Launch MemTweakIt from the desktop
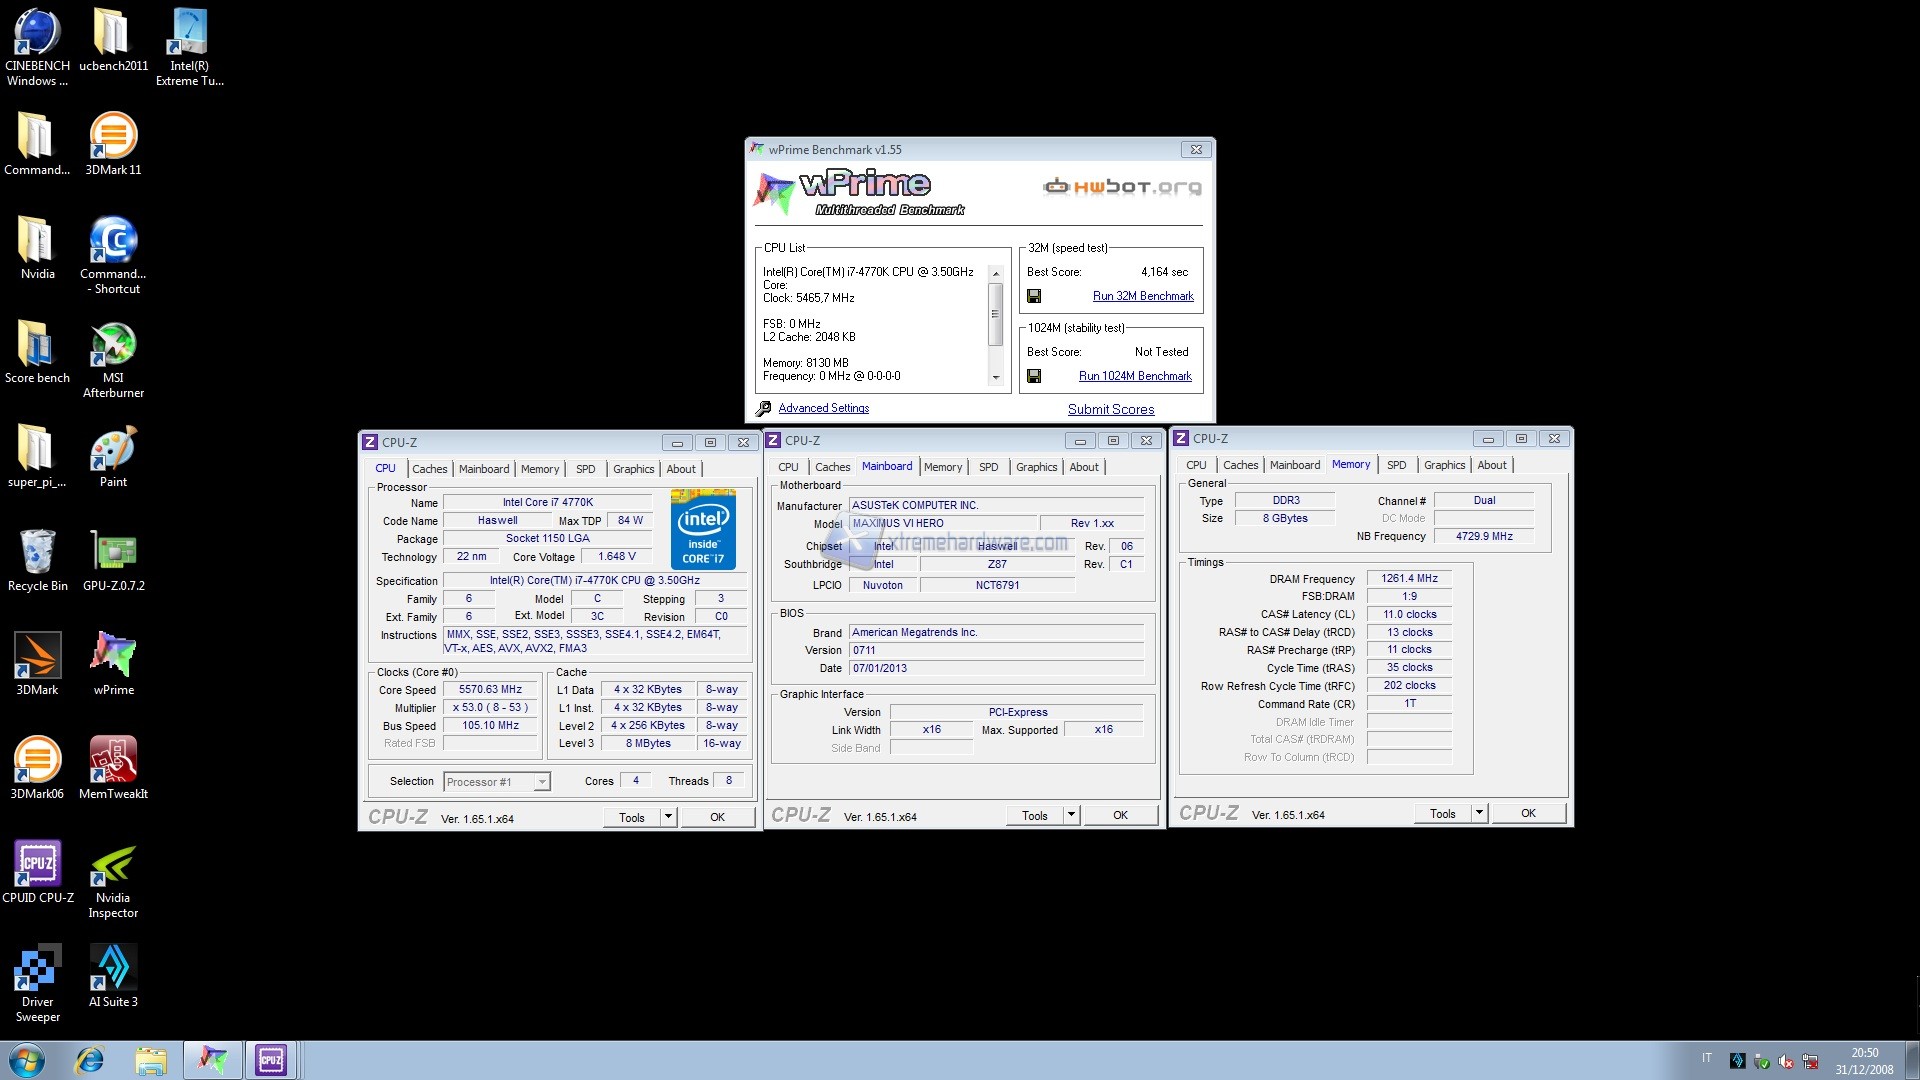This screenshot has height=1080, width=1920. point(112,757)
